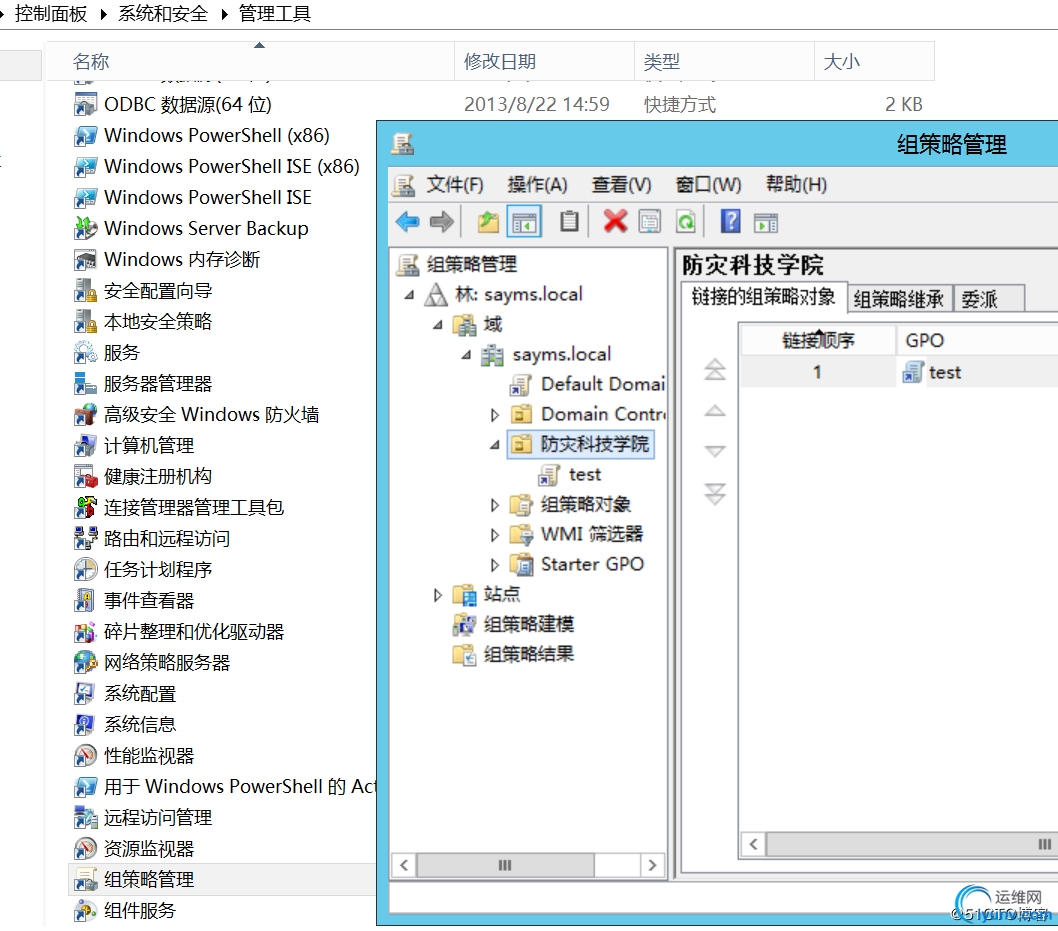The image size is (1058, 931).
Task: Open the 文件(F) menu
Action: pyautogui.click(x=454, y=184)
